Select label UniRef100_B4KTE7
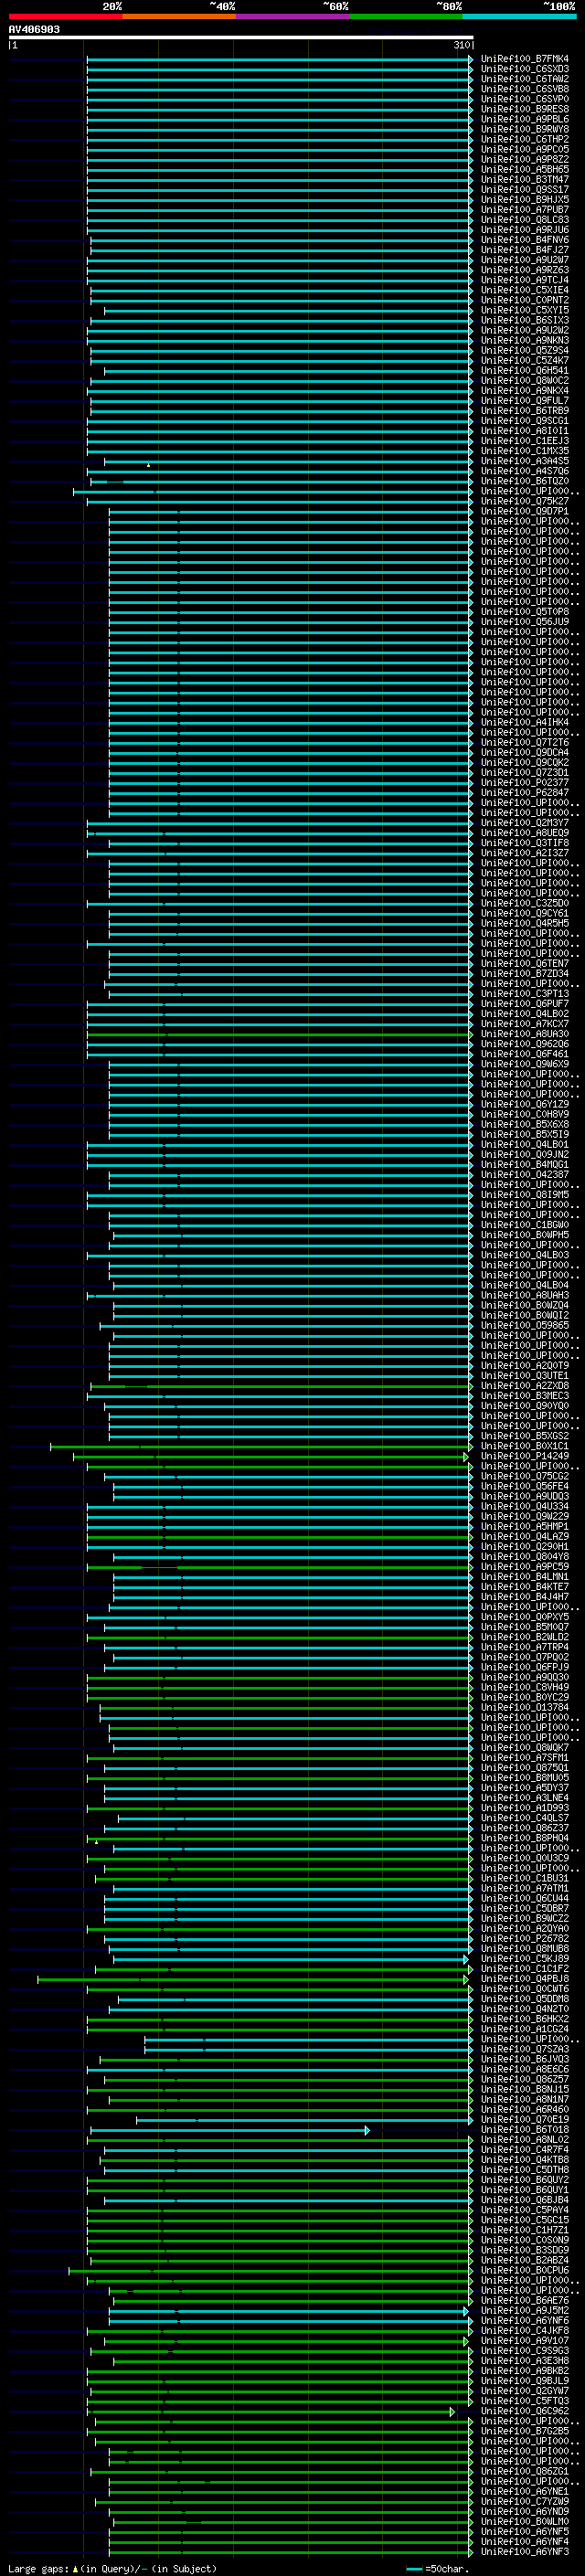 click(524, 1587)
